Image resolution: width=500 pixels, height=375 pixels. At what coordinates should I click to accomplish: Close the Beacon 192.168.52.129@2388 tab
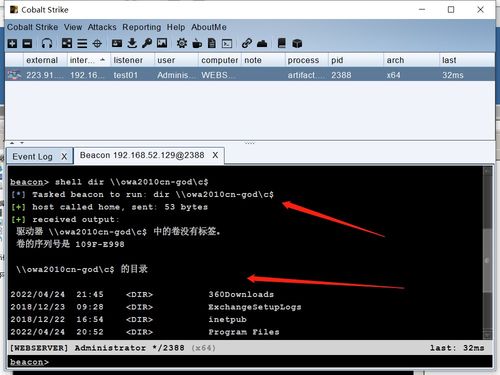pyautogui.click(x=215, y=155)
